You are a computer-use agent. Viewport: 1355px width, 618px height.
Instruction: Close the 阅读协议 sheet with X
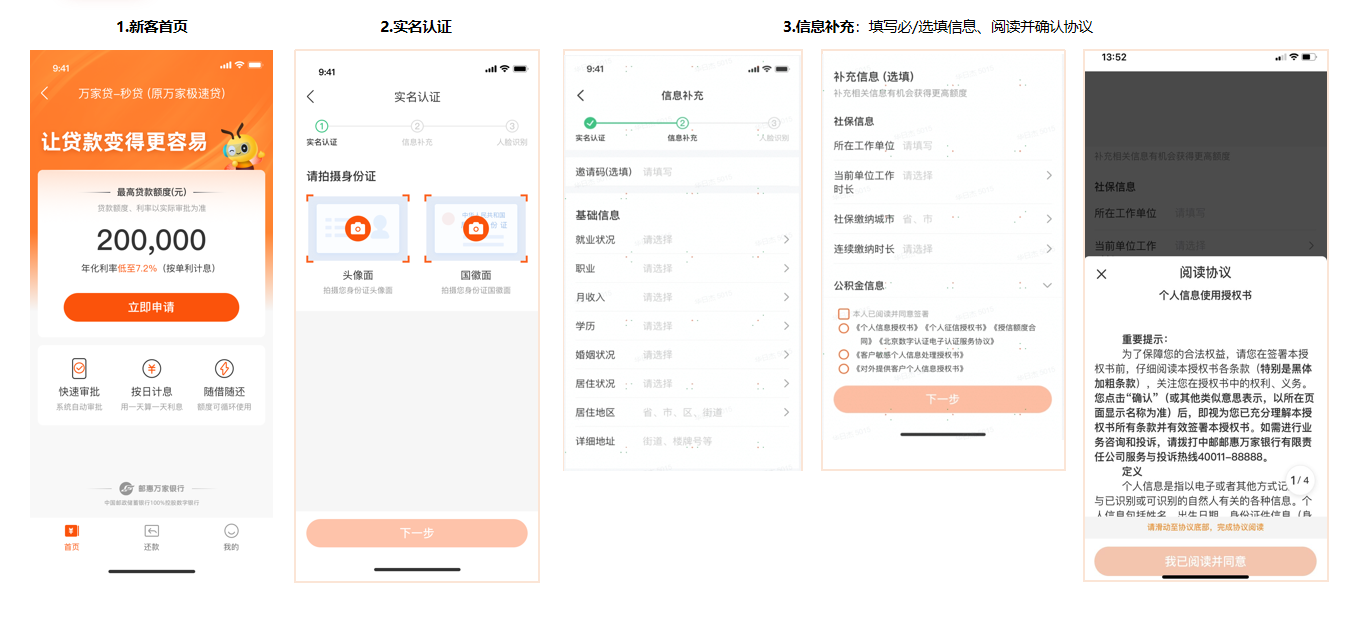[x=1102, y=274]
